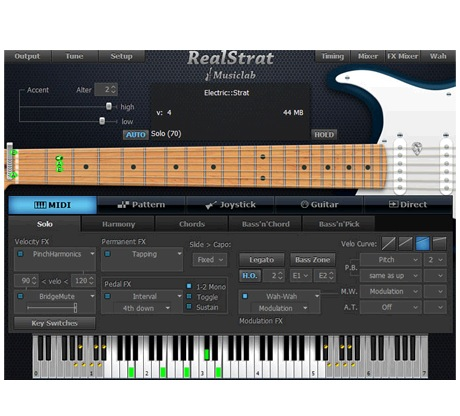Switch to the Pattern tab
Image resolution: width=460 pixels, height=416 pixels.
[x=141, y=205]
